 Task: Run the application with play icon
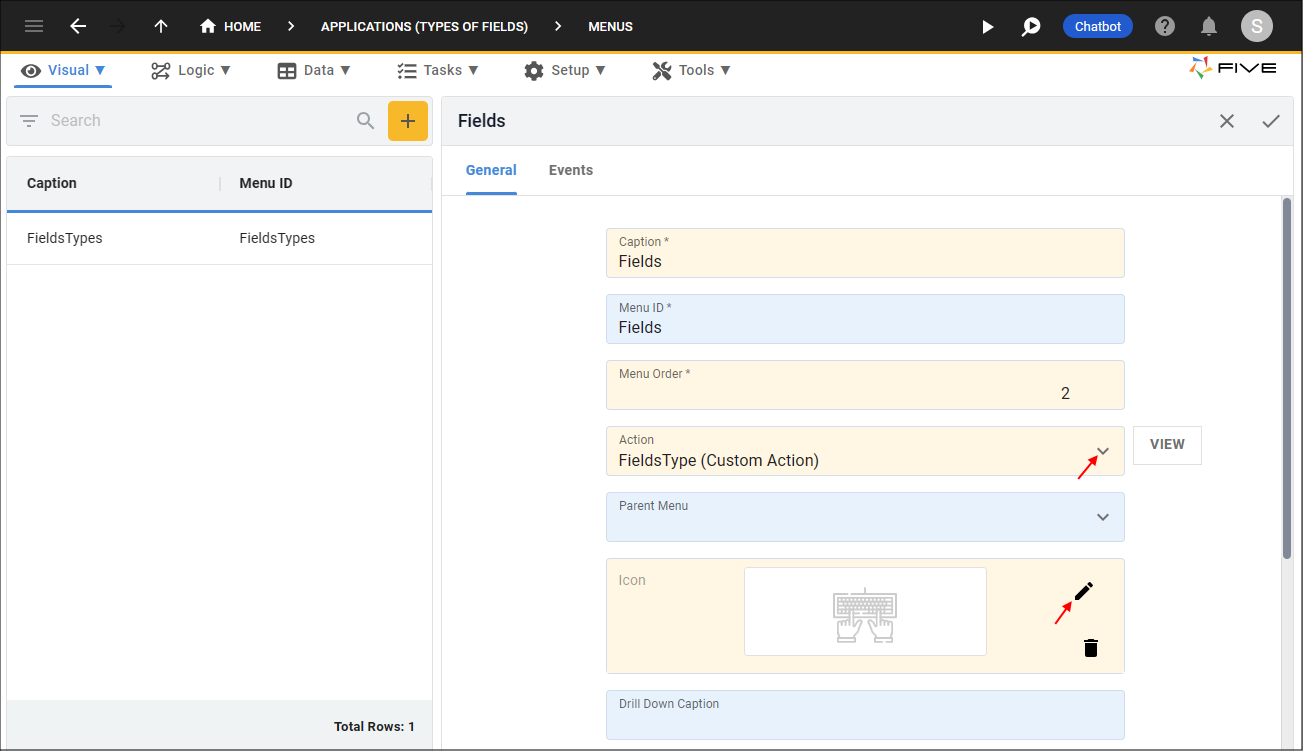987,27
